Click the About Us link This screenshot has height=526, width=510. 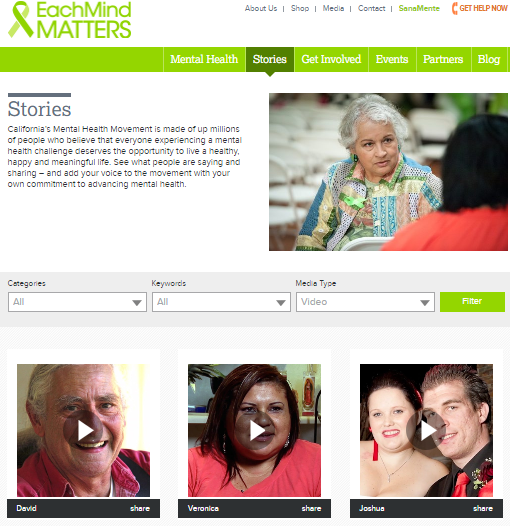[261, 8]
